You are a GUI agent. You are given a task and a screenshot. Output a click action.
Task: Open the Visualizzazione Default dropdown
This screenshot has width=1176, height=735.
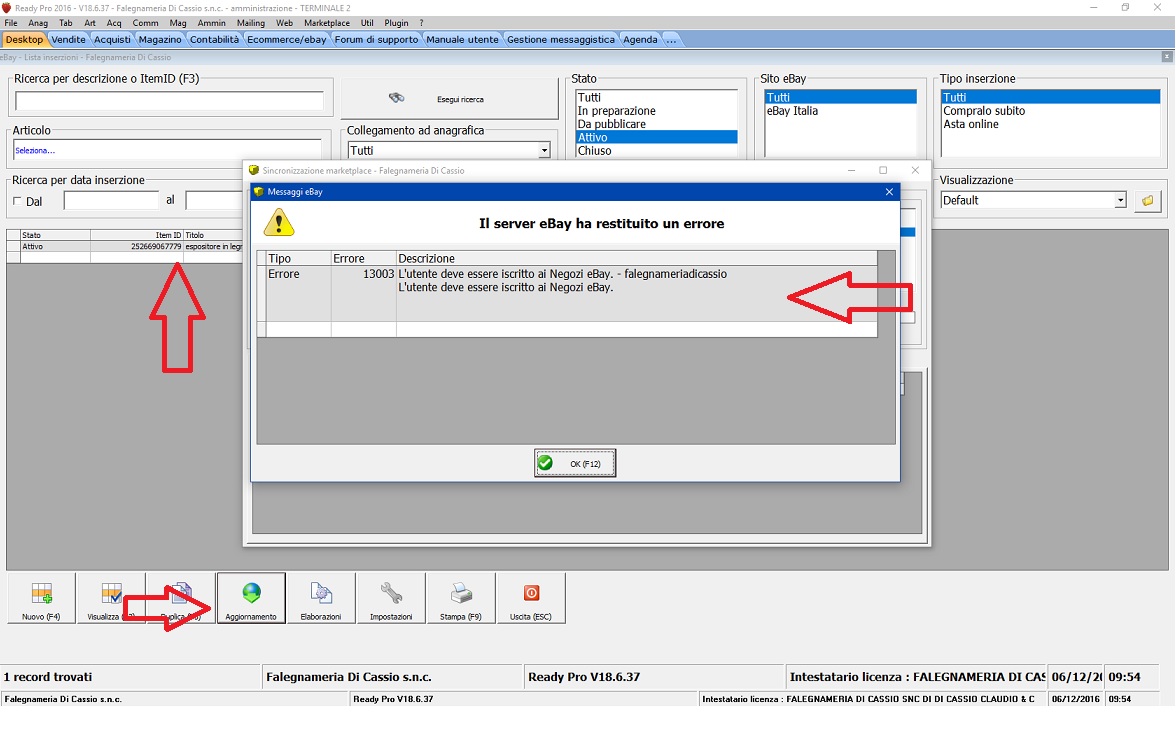tap(1120, 200)
